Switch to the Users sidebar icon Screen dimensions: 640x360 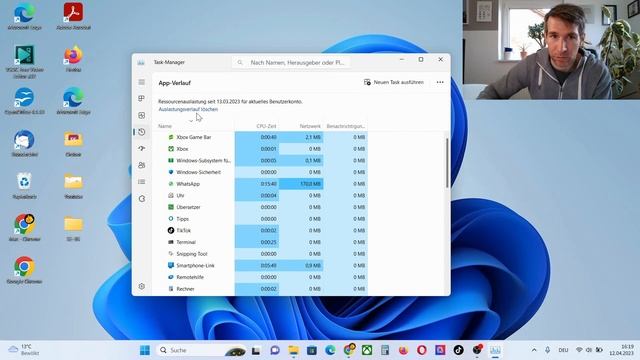click(x=142, y=165)
